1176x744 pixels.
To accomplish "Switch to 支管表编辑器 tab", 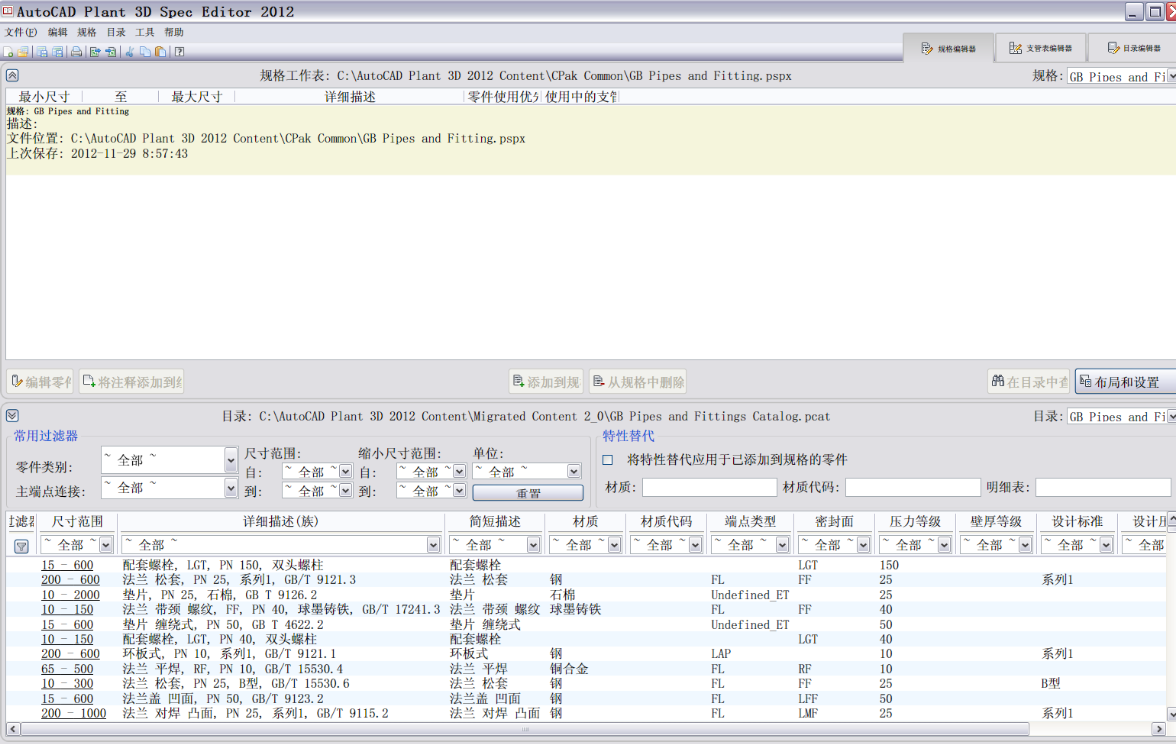I will coord(1040,48).
